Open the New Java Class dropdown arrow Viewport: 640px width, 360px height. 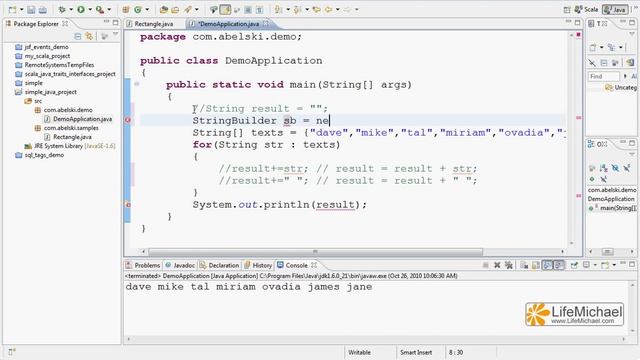coord(147,9)
